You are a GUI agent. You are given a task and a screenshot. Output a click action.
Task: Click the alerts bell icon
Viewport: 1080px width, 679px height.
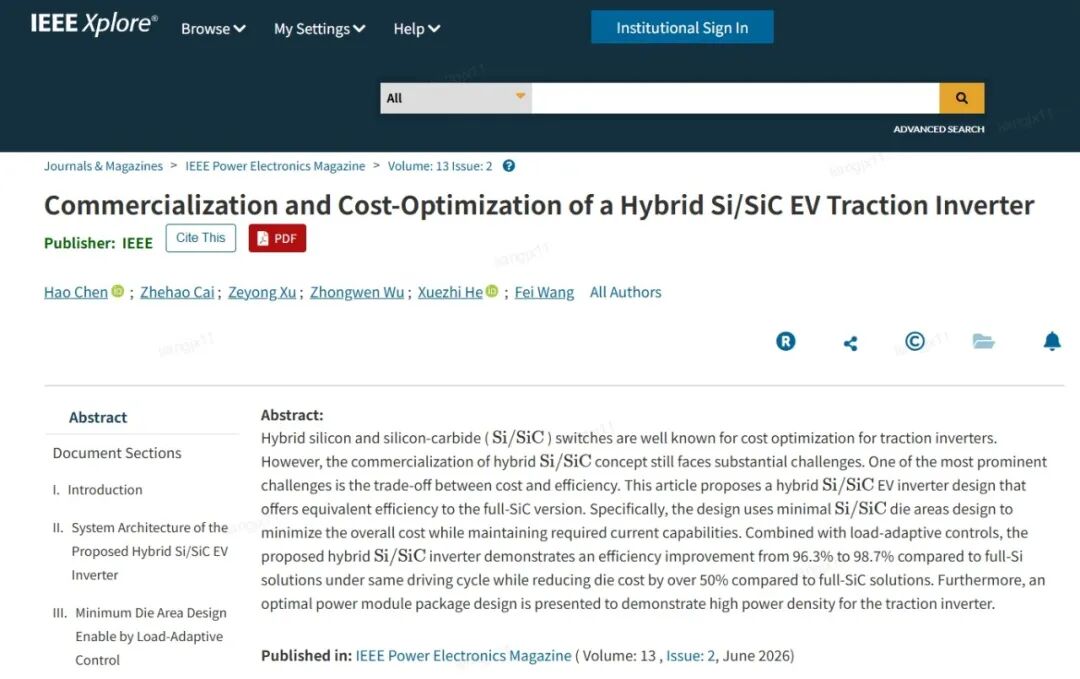tap(1052, 341)
